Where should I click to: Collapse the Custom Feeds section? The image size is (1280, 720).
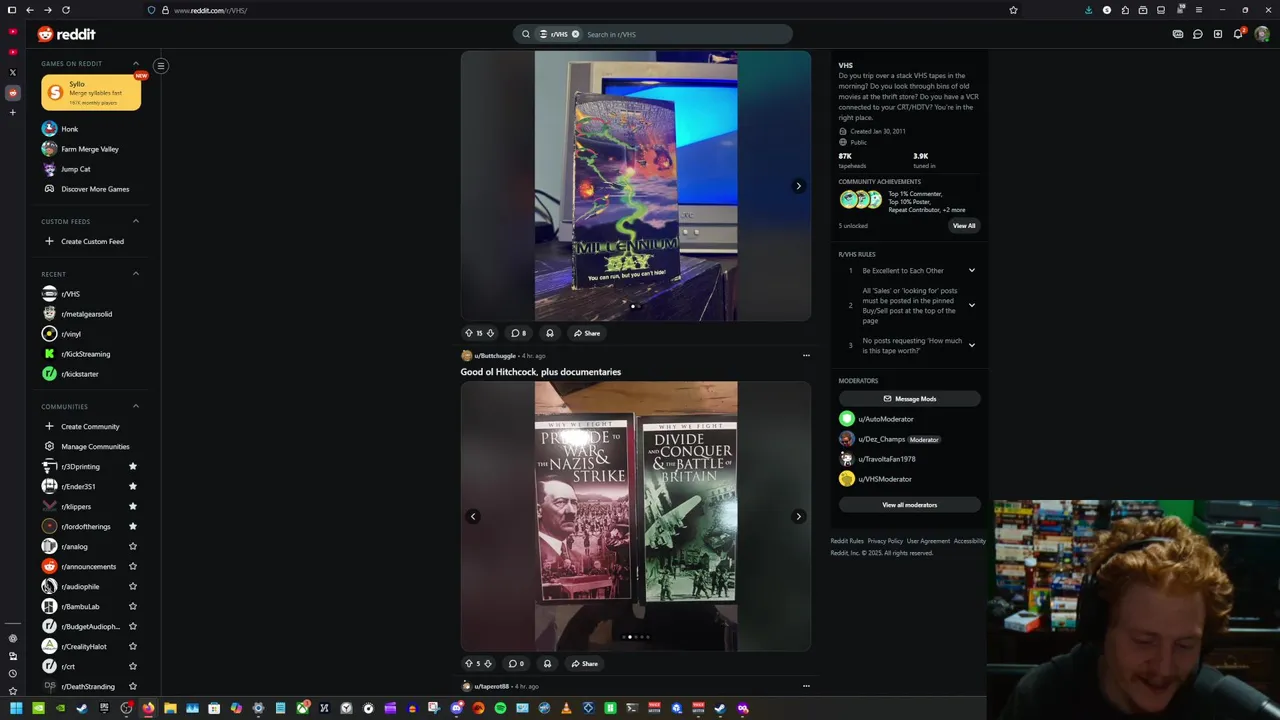point(136,221)
